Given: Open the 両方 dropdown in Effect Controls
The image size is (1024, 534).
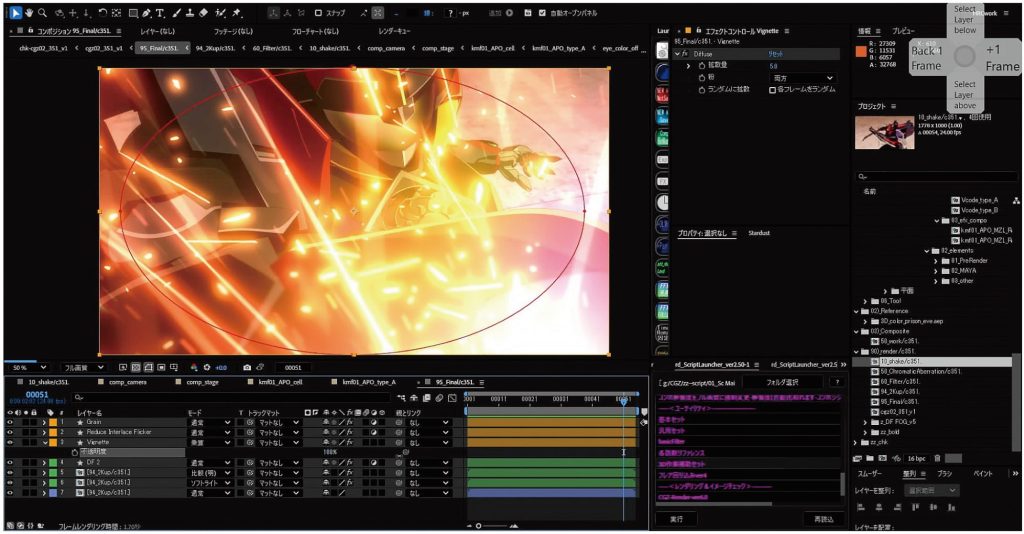Looking at the screenshot, I should click(x=803, y=78).
